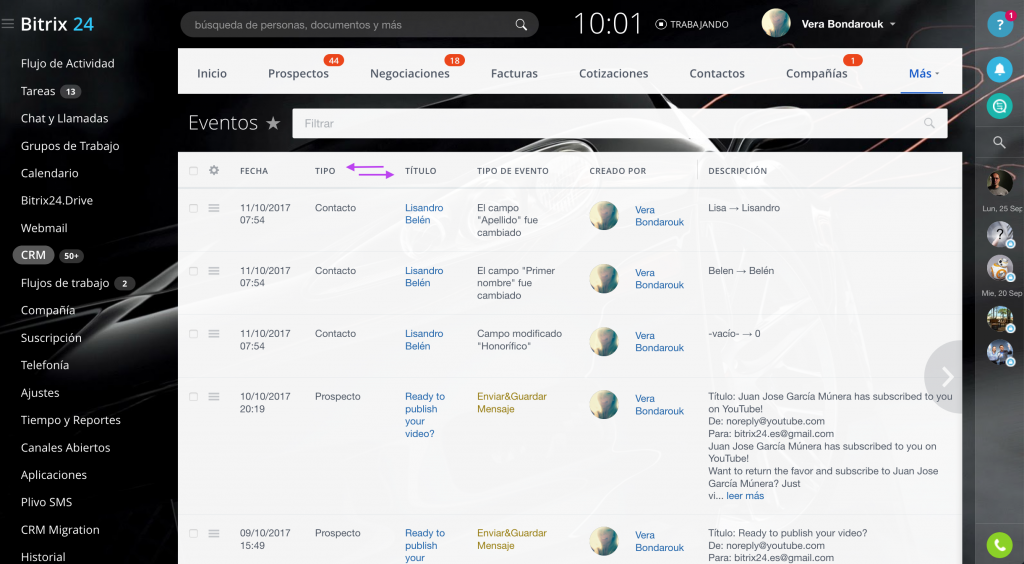The width and height of the screenshot is (1024, 564).
Task: Open the TRABAJANDO work status control
Action: click(x=692, y=24)
